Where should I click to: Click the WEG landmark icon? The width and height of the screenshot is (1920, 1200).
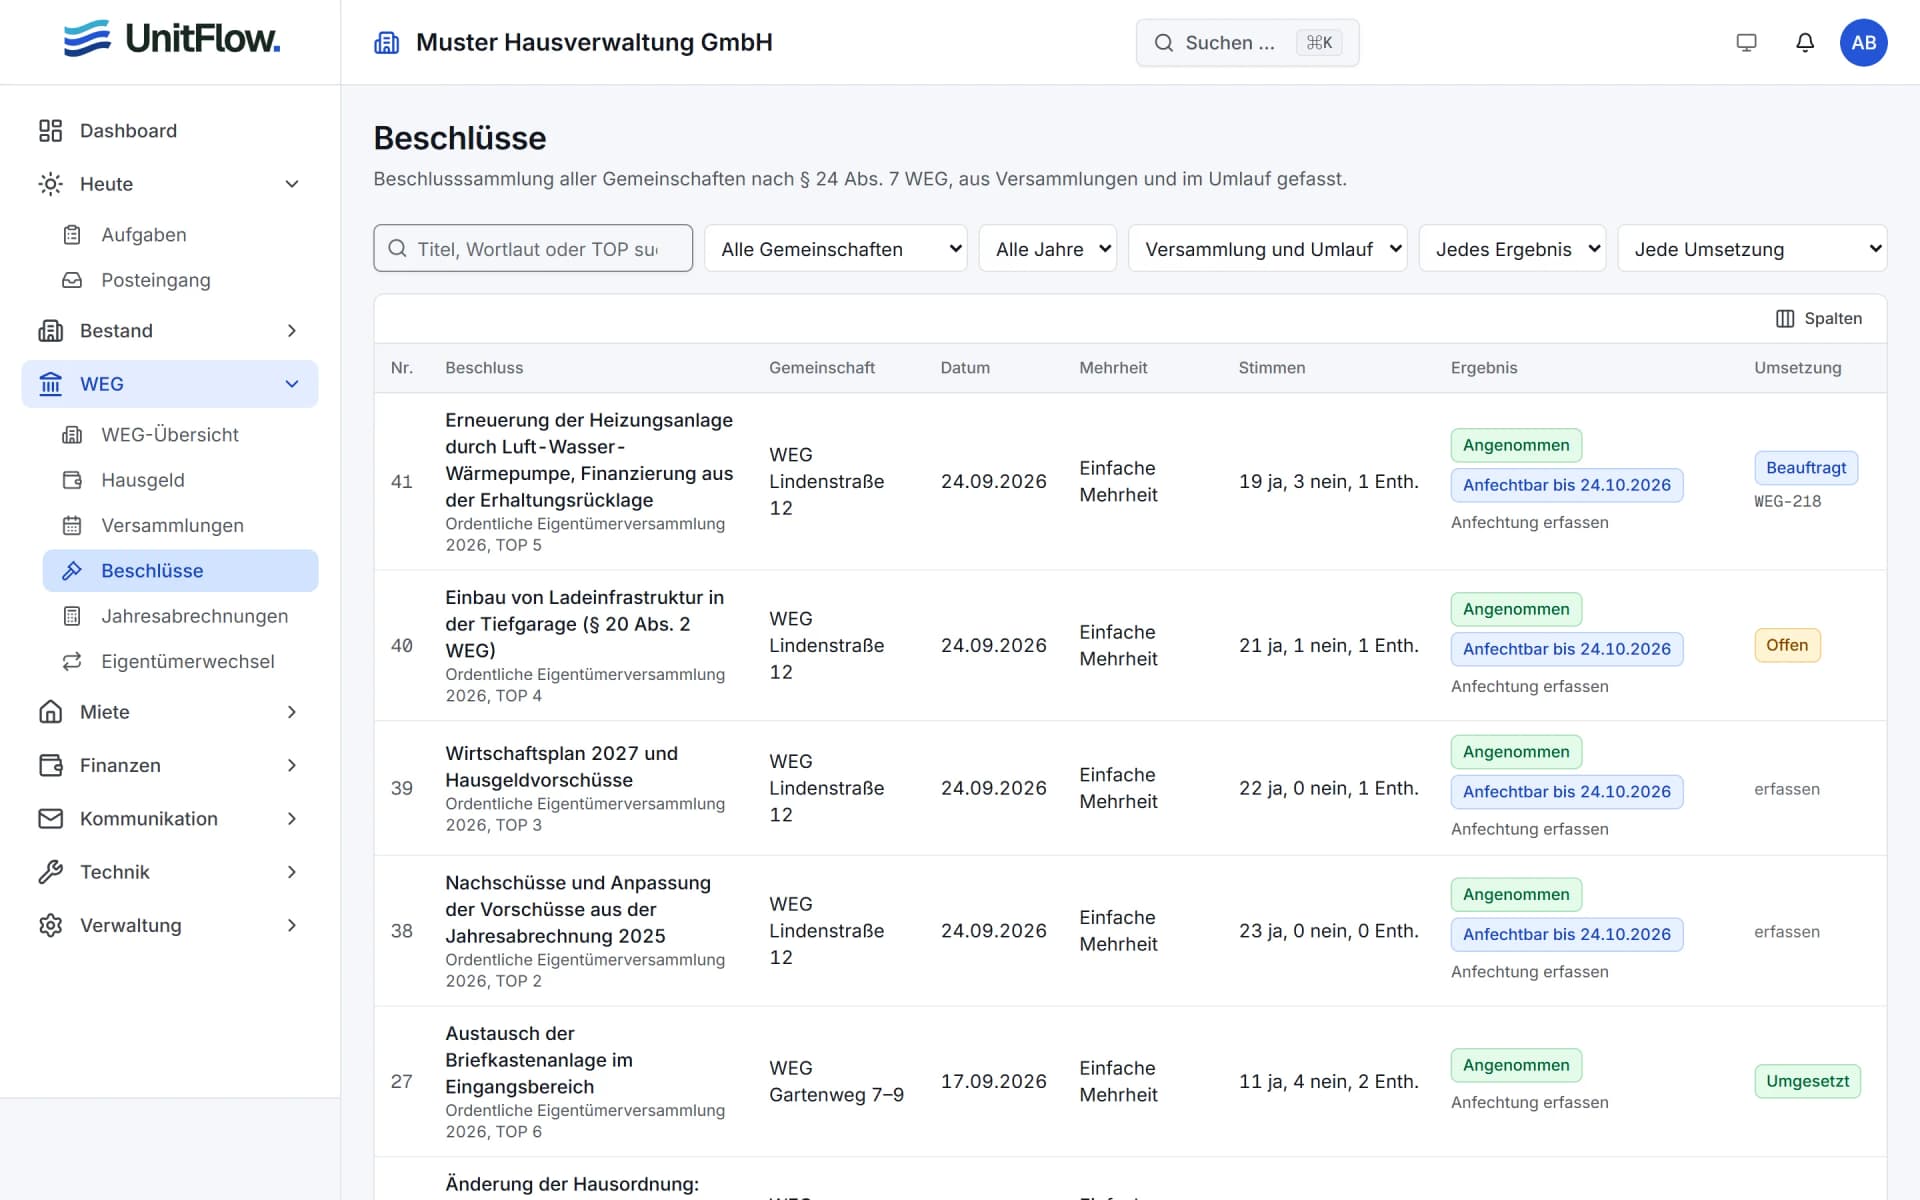[50, 384]
